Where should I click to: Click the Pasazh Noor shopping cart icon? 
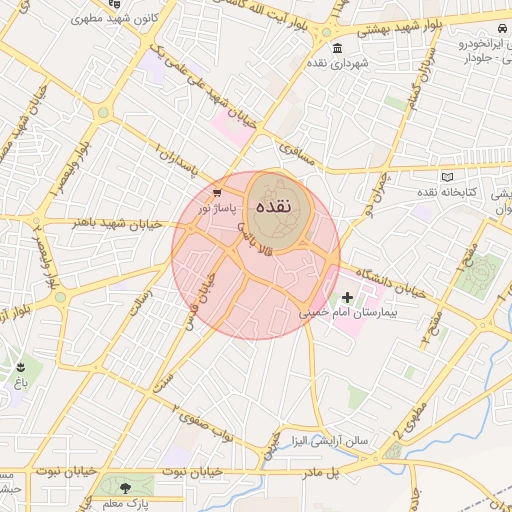click(x=217, y=193)
